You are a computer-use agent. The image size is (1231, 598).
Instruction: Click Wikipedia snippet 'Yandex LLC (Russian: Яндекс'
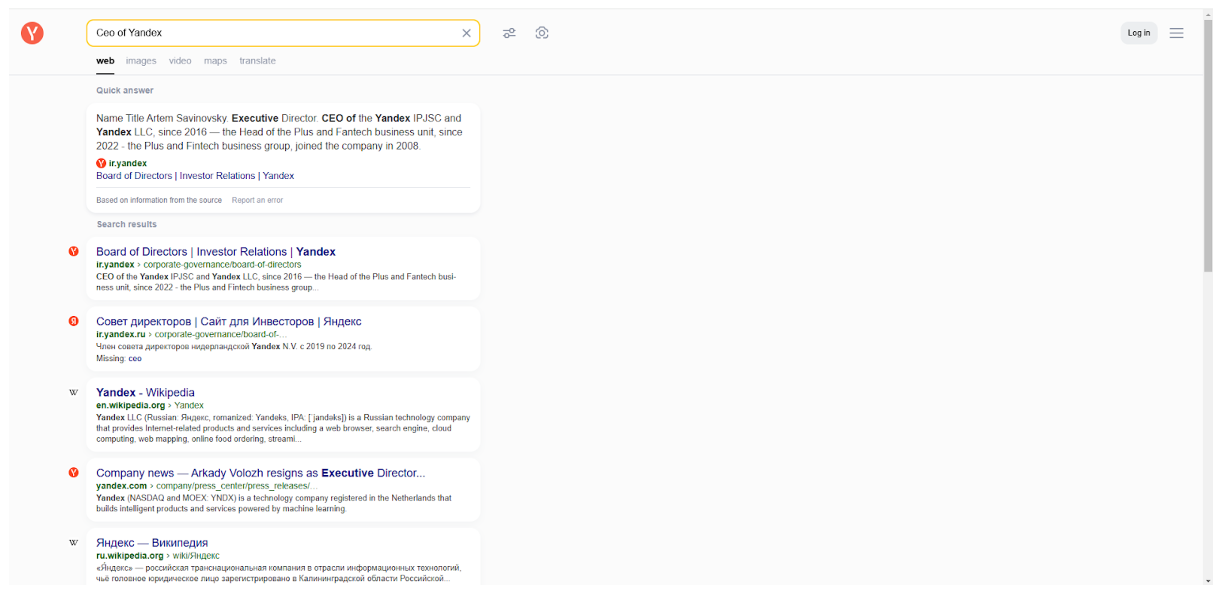click(283, 428)
